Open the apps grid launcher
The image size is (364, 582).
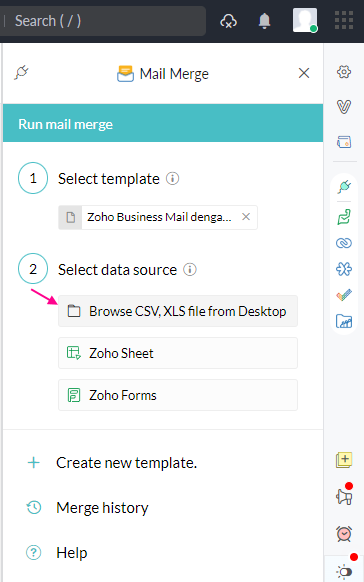click(344, 20)
